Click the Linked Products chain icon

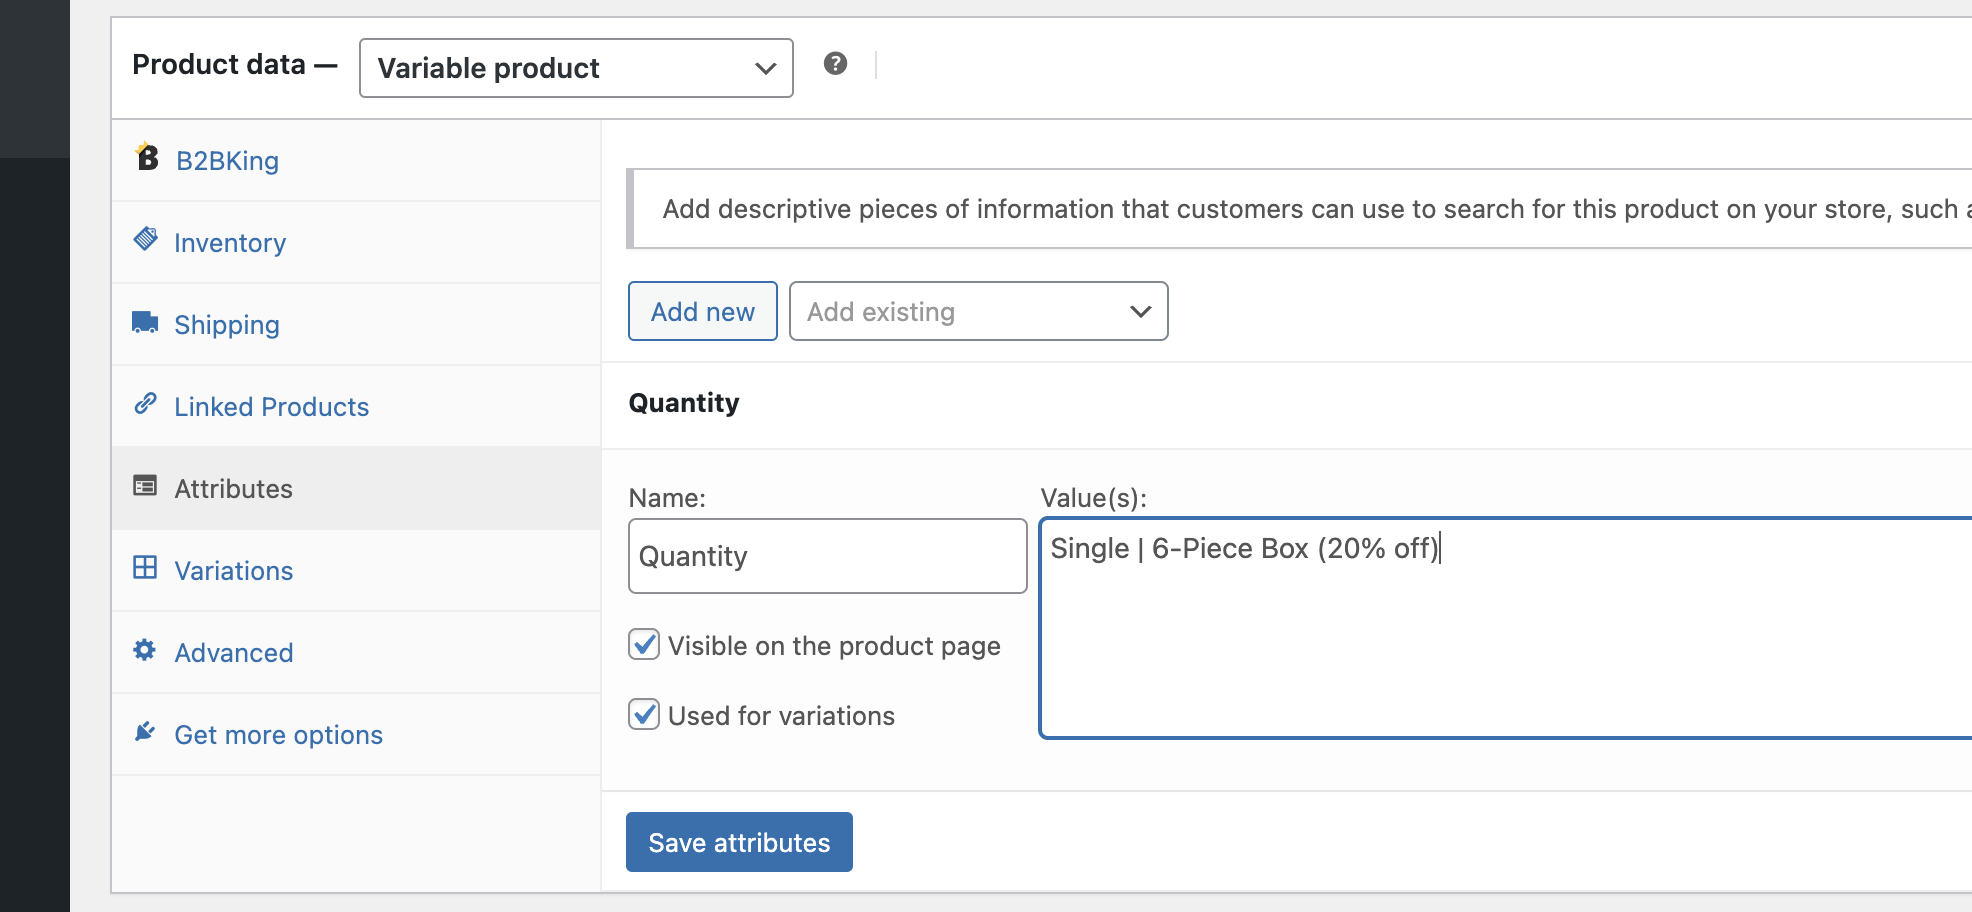coord(145,403)
